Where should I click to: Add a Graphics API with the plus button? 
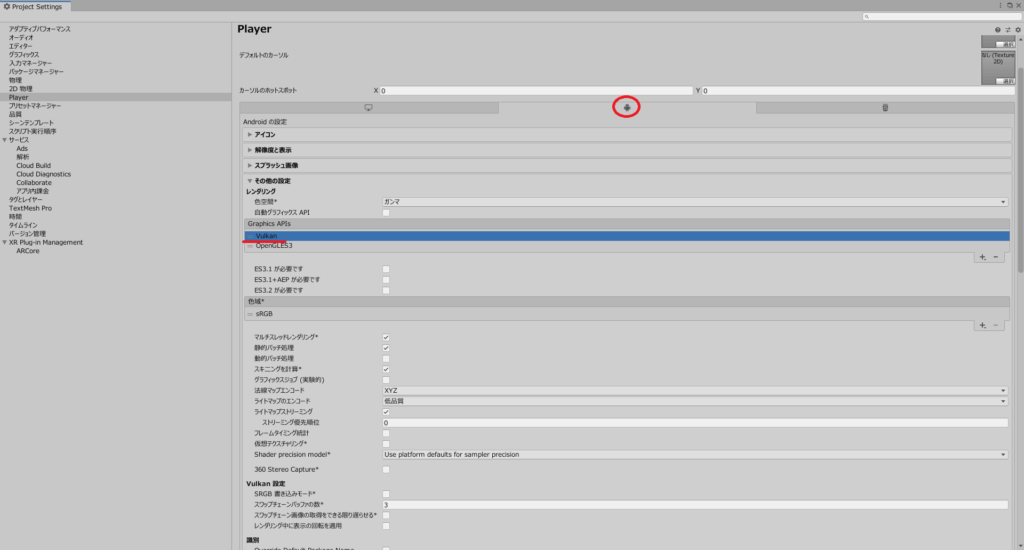pos(982,257)
